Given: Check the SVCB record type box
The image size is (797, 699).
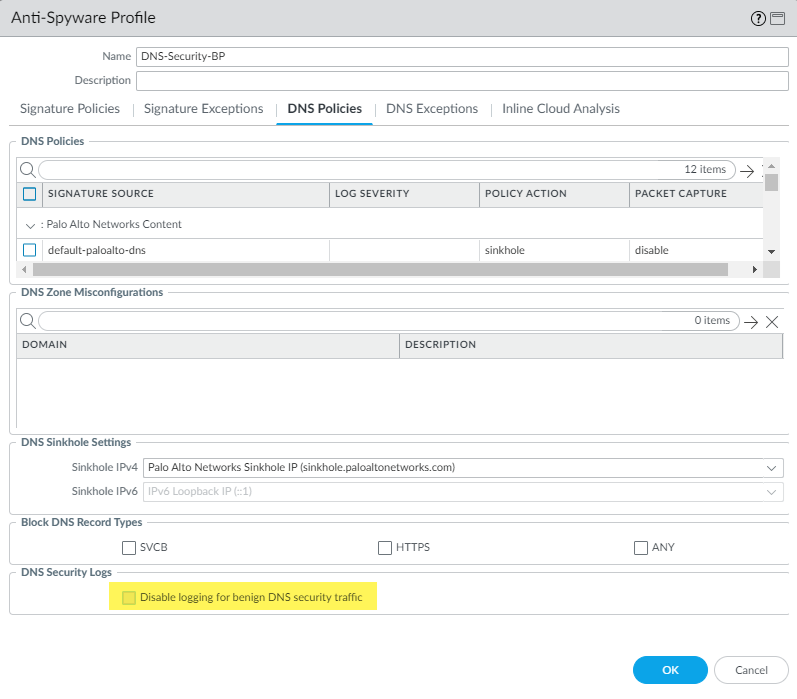Looking at the screenshot, I should click(x=128, y=548).
